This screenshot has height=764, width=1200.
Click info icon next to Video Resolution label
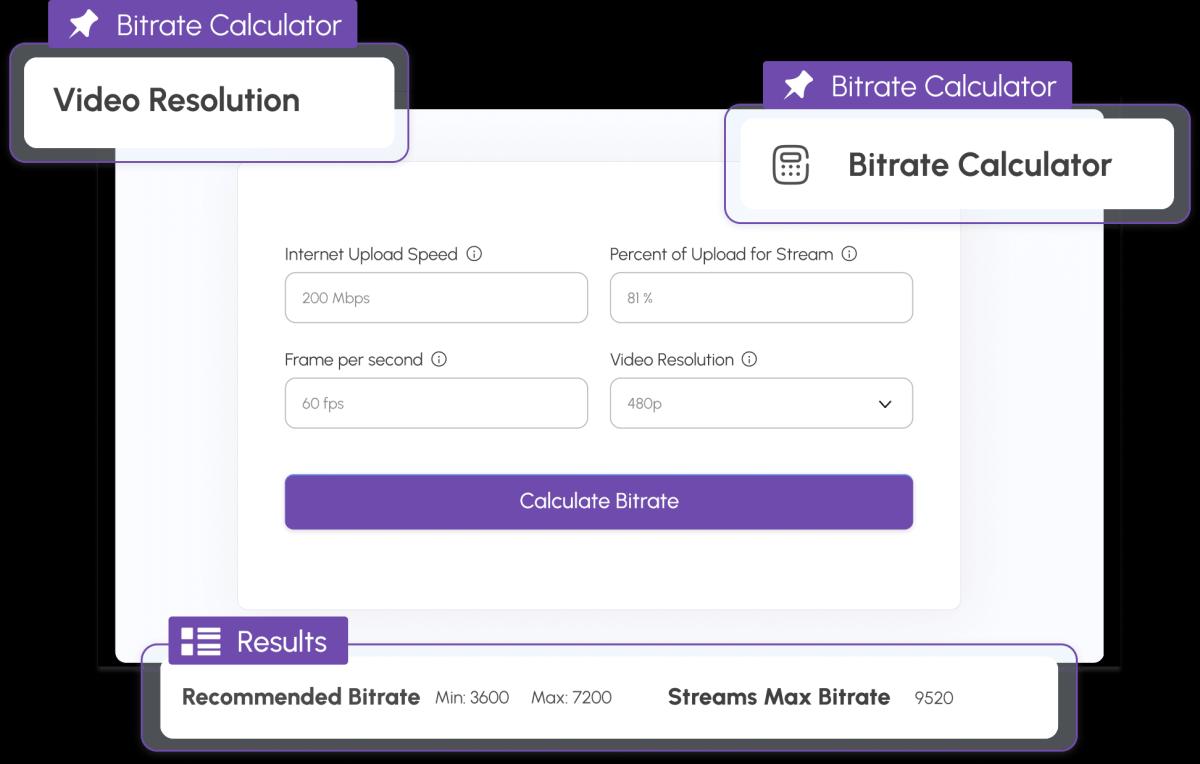(x=749, y=359)
